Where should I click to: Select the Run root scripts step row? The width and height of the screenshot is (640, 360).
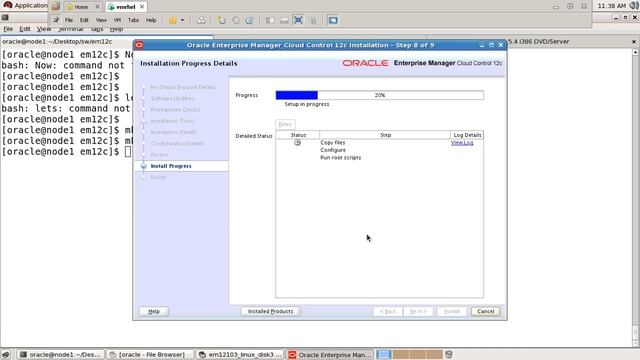coord(380,158)
